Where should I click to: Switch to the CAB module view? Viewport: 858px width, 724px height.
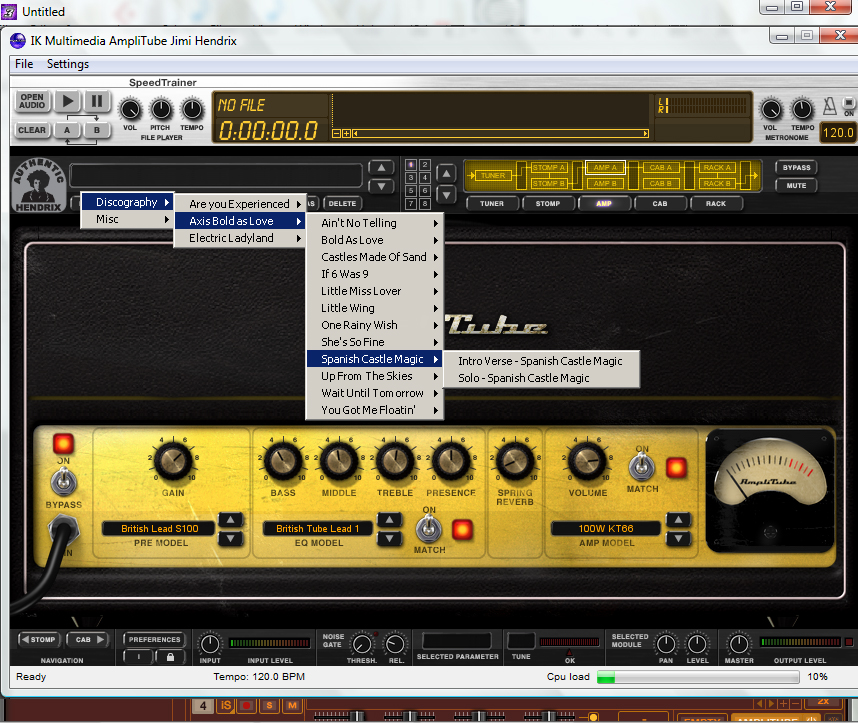(661, 203)
